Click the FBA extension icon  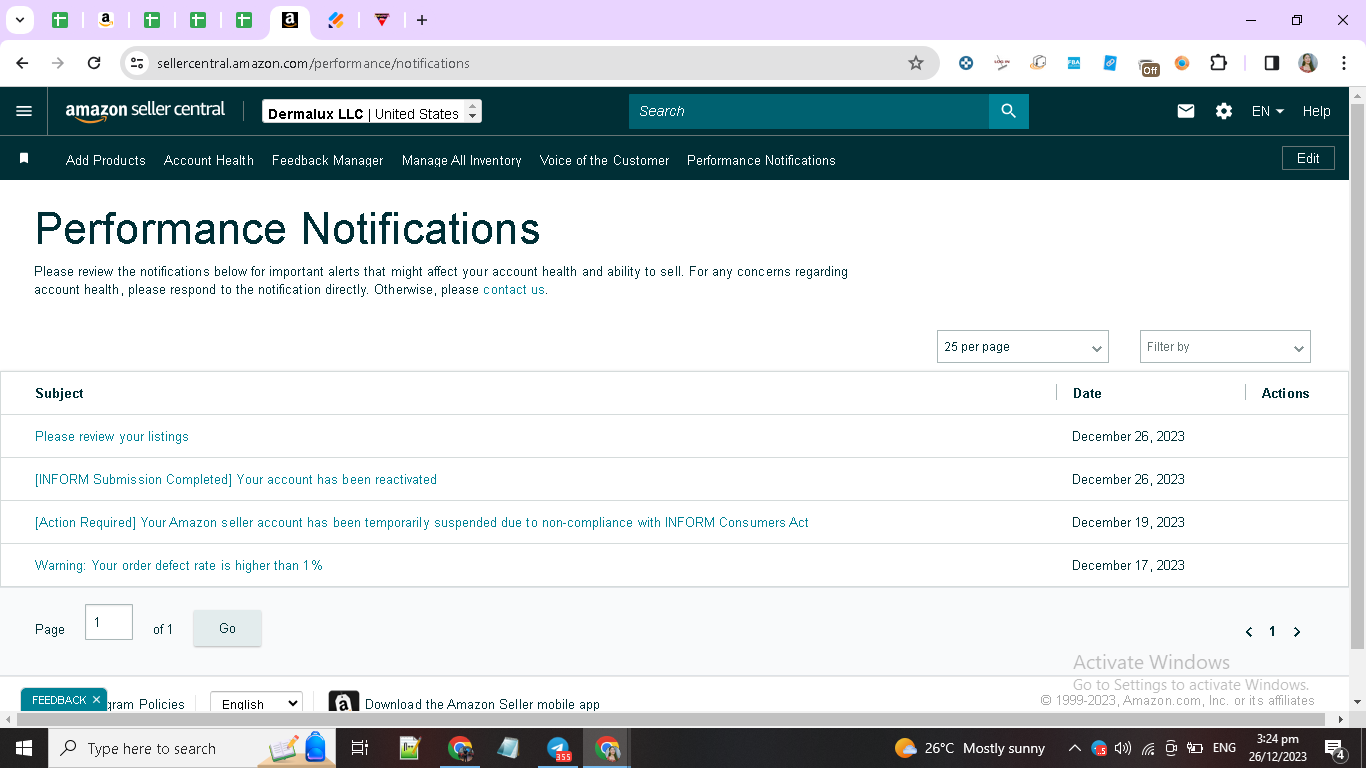(1074, 63)
